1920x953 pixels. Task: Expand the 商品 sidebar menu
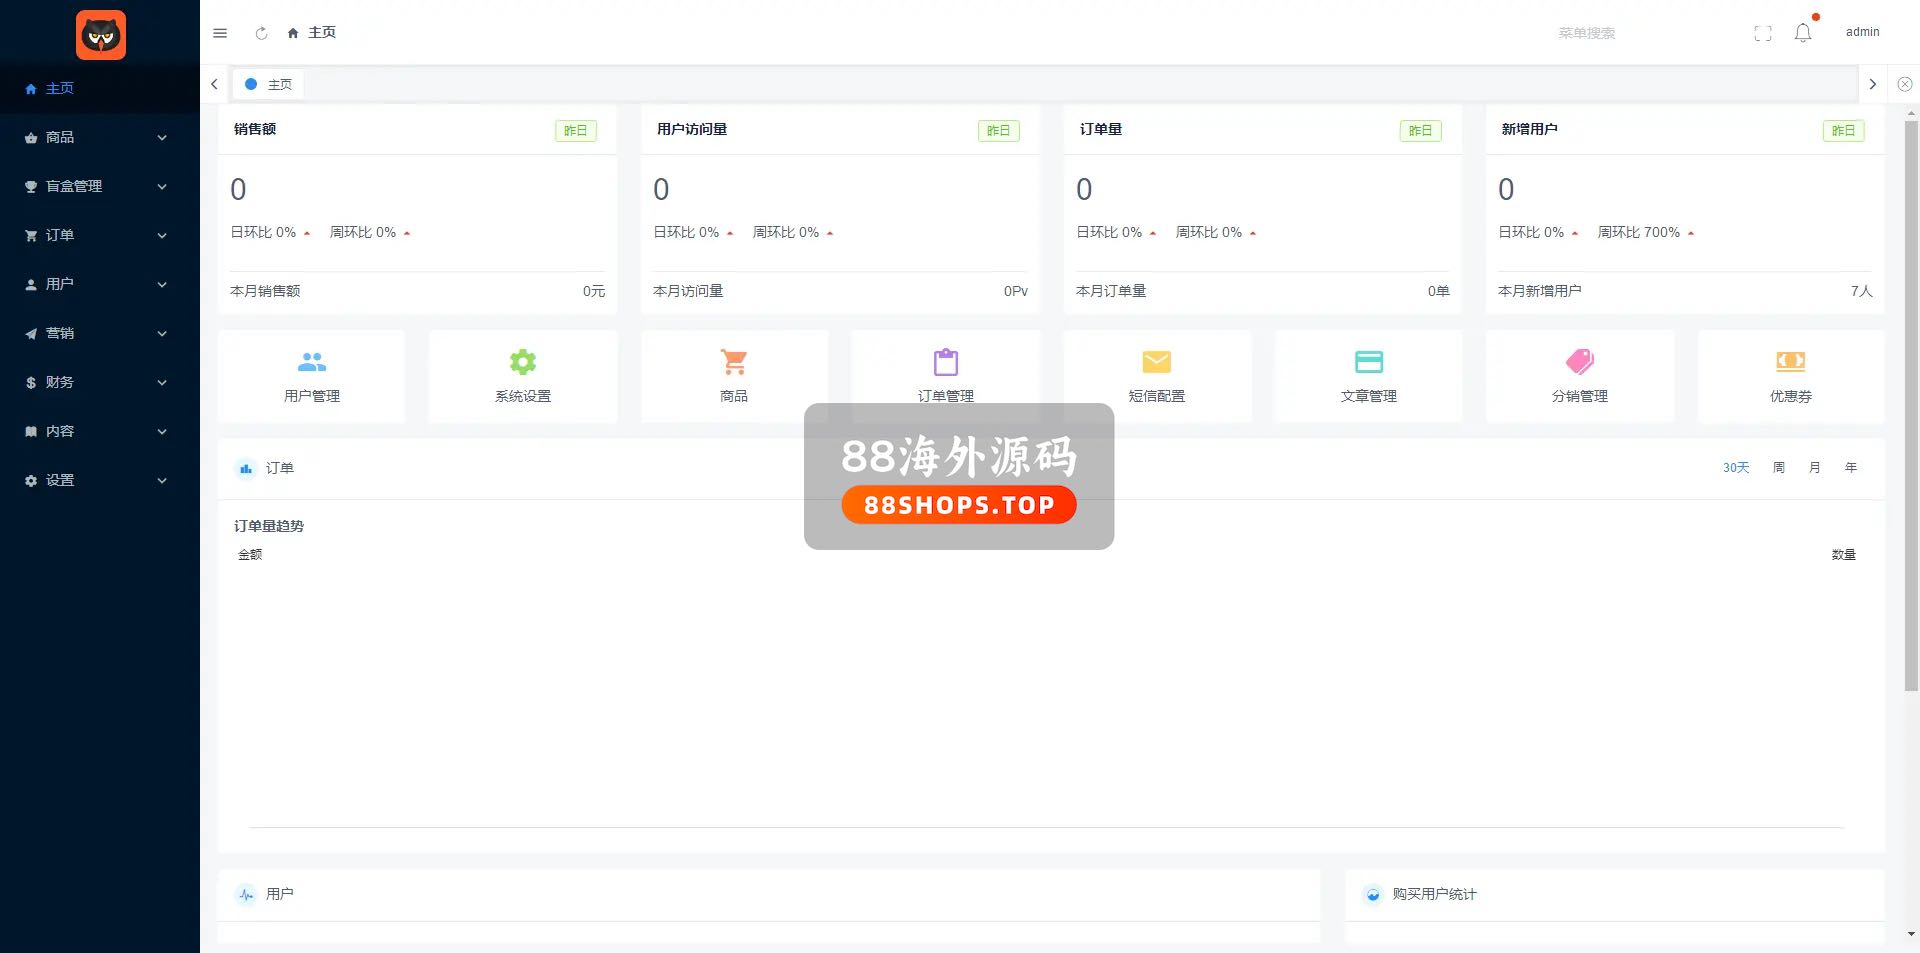tap(97, 137)
